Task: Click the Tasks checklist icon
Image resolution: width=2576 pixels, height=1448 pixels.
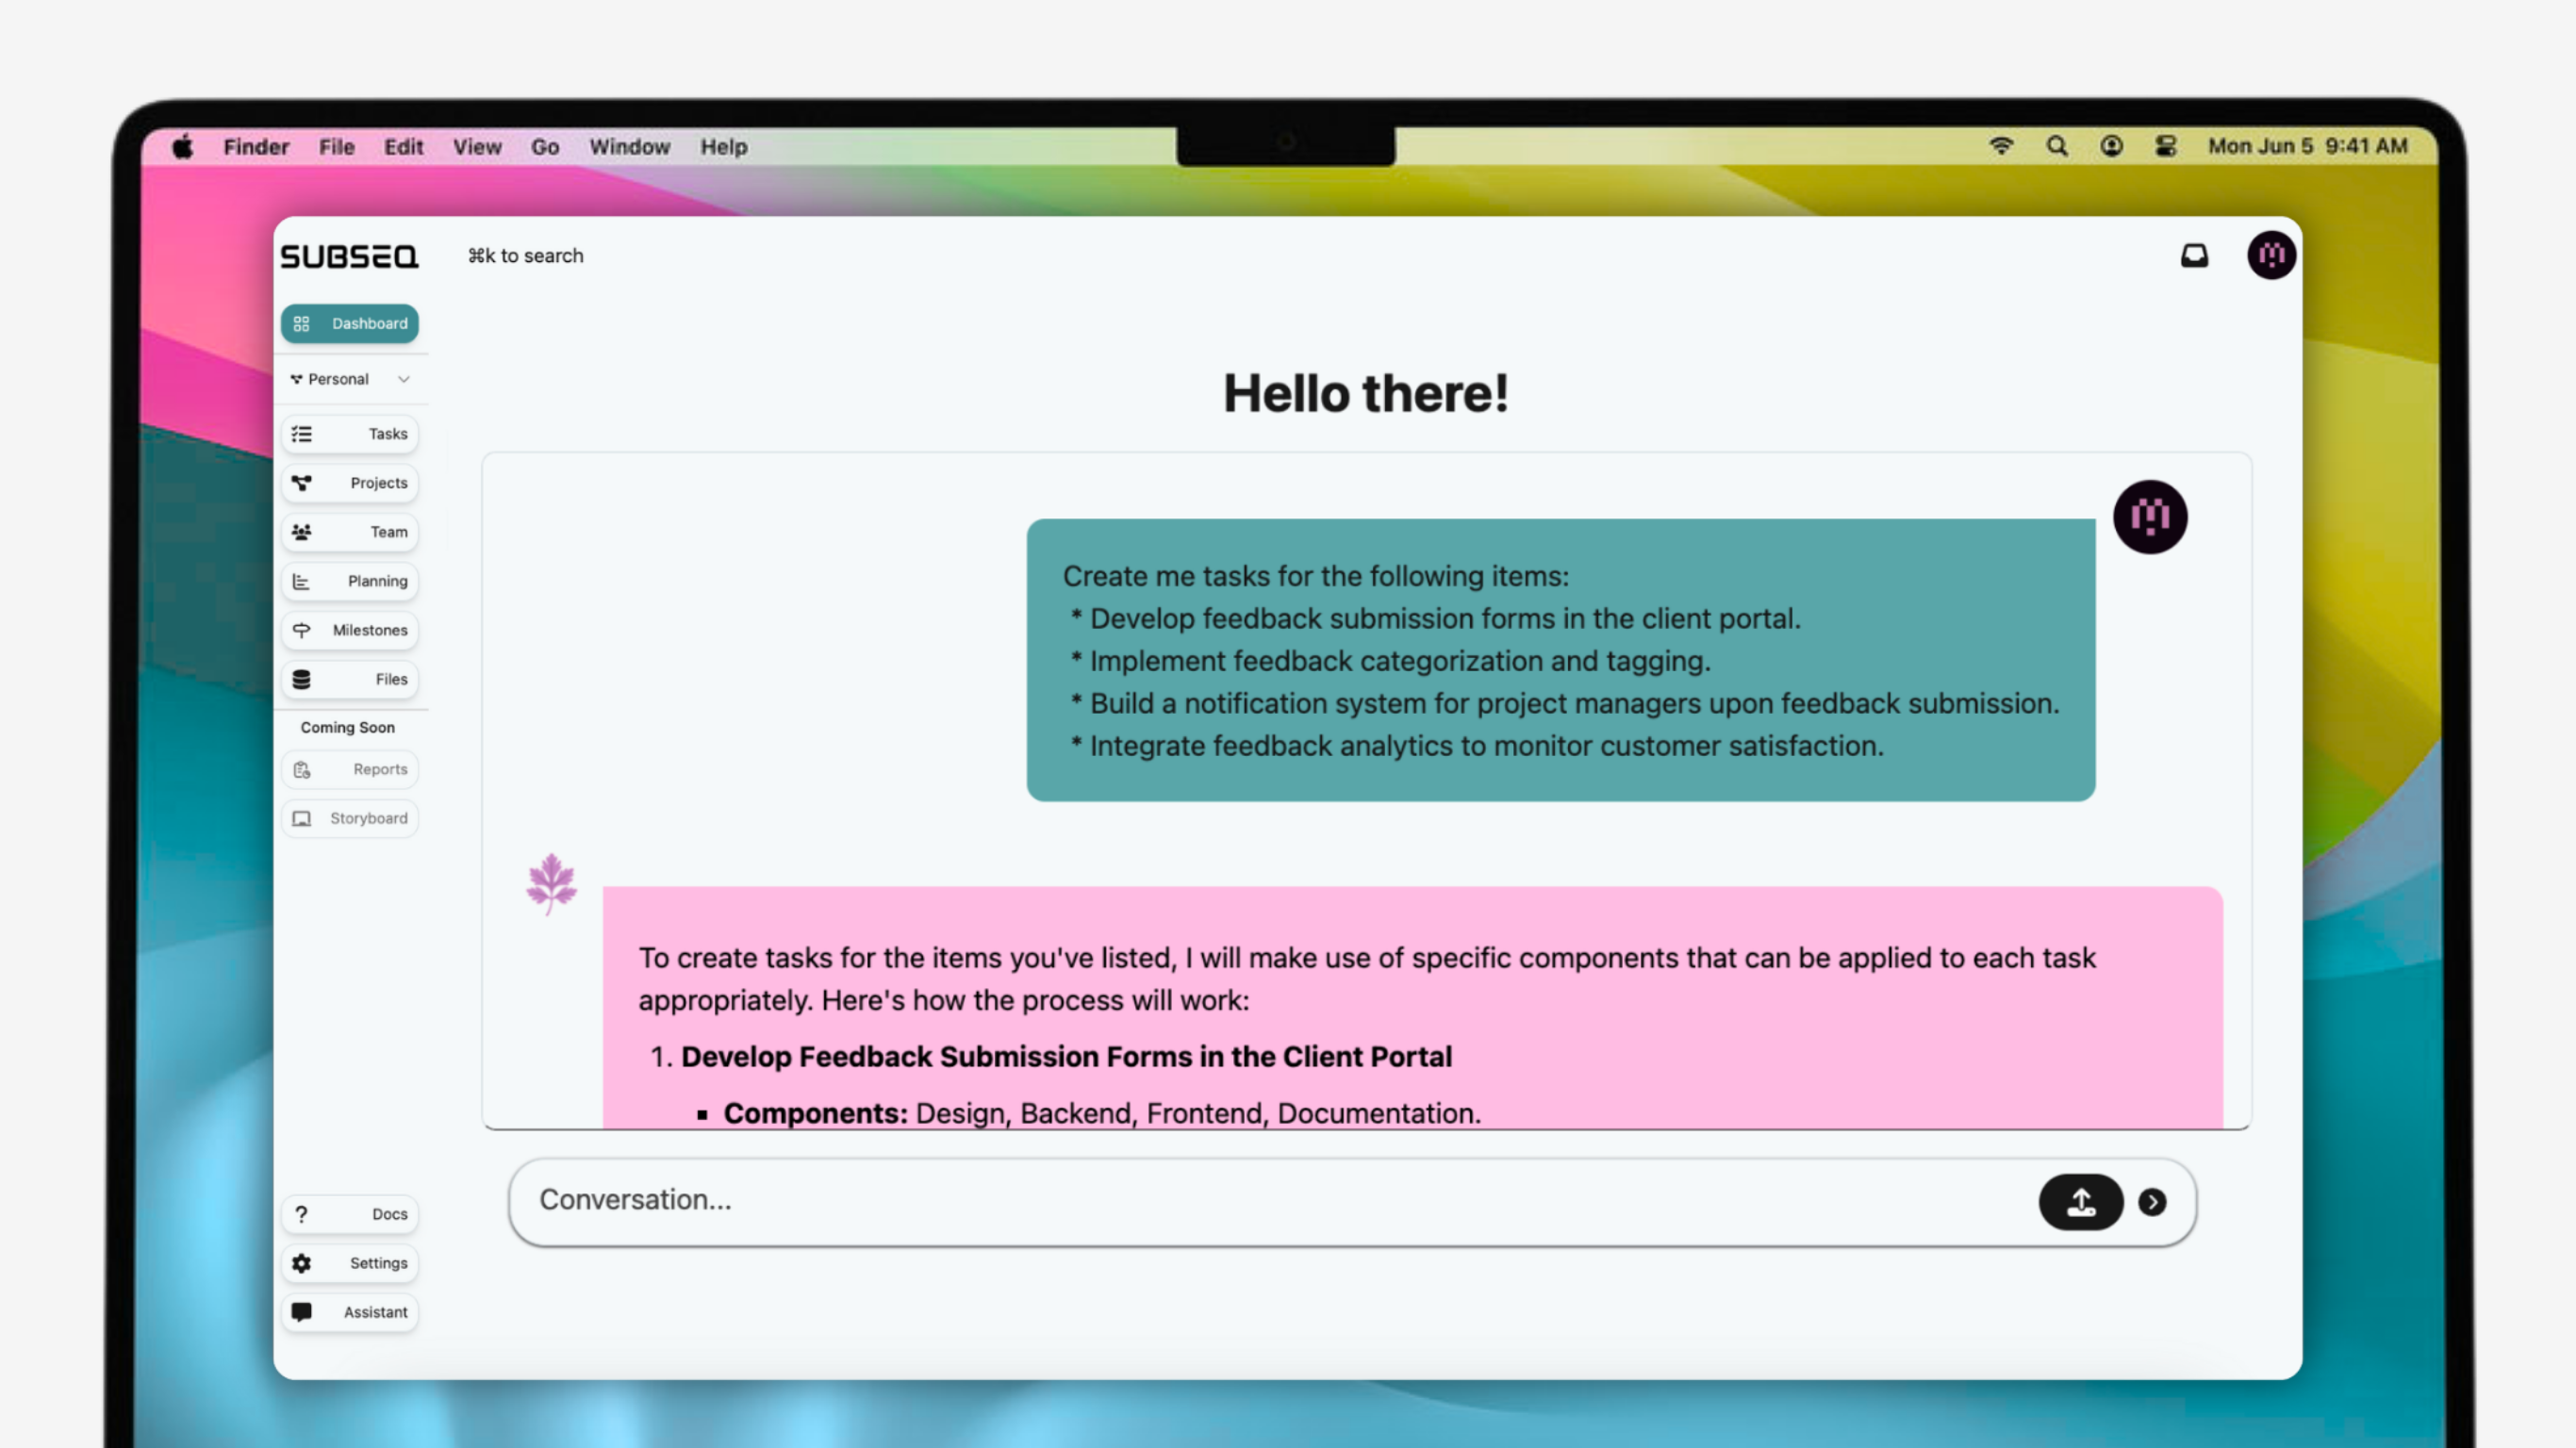Action: (302, 434)
